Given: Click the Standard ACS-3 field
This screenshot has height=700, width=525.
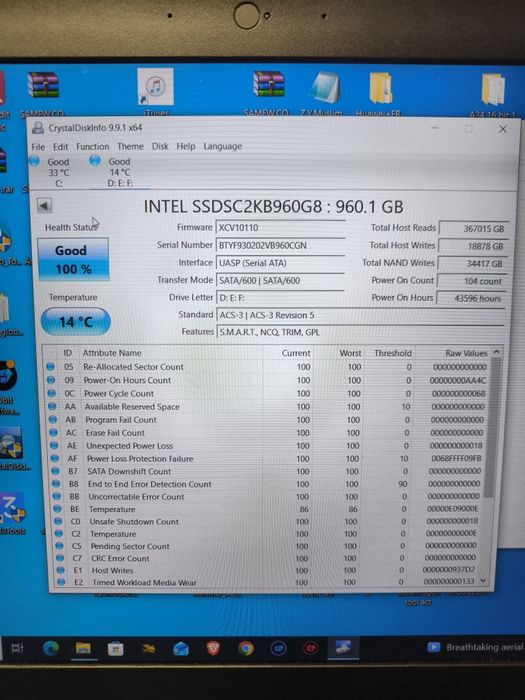Looking at the screenshot, I should tap(360, 315).
